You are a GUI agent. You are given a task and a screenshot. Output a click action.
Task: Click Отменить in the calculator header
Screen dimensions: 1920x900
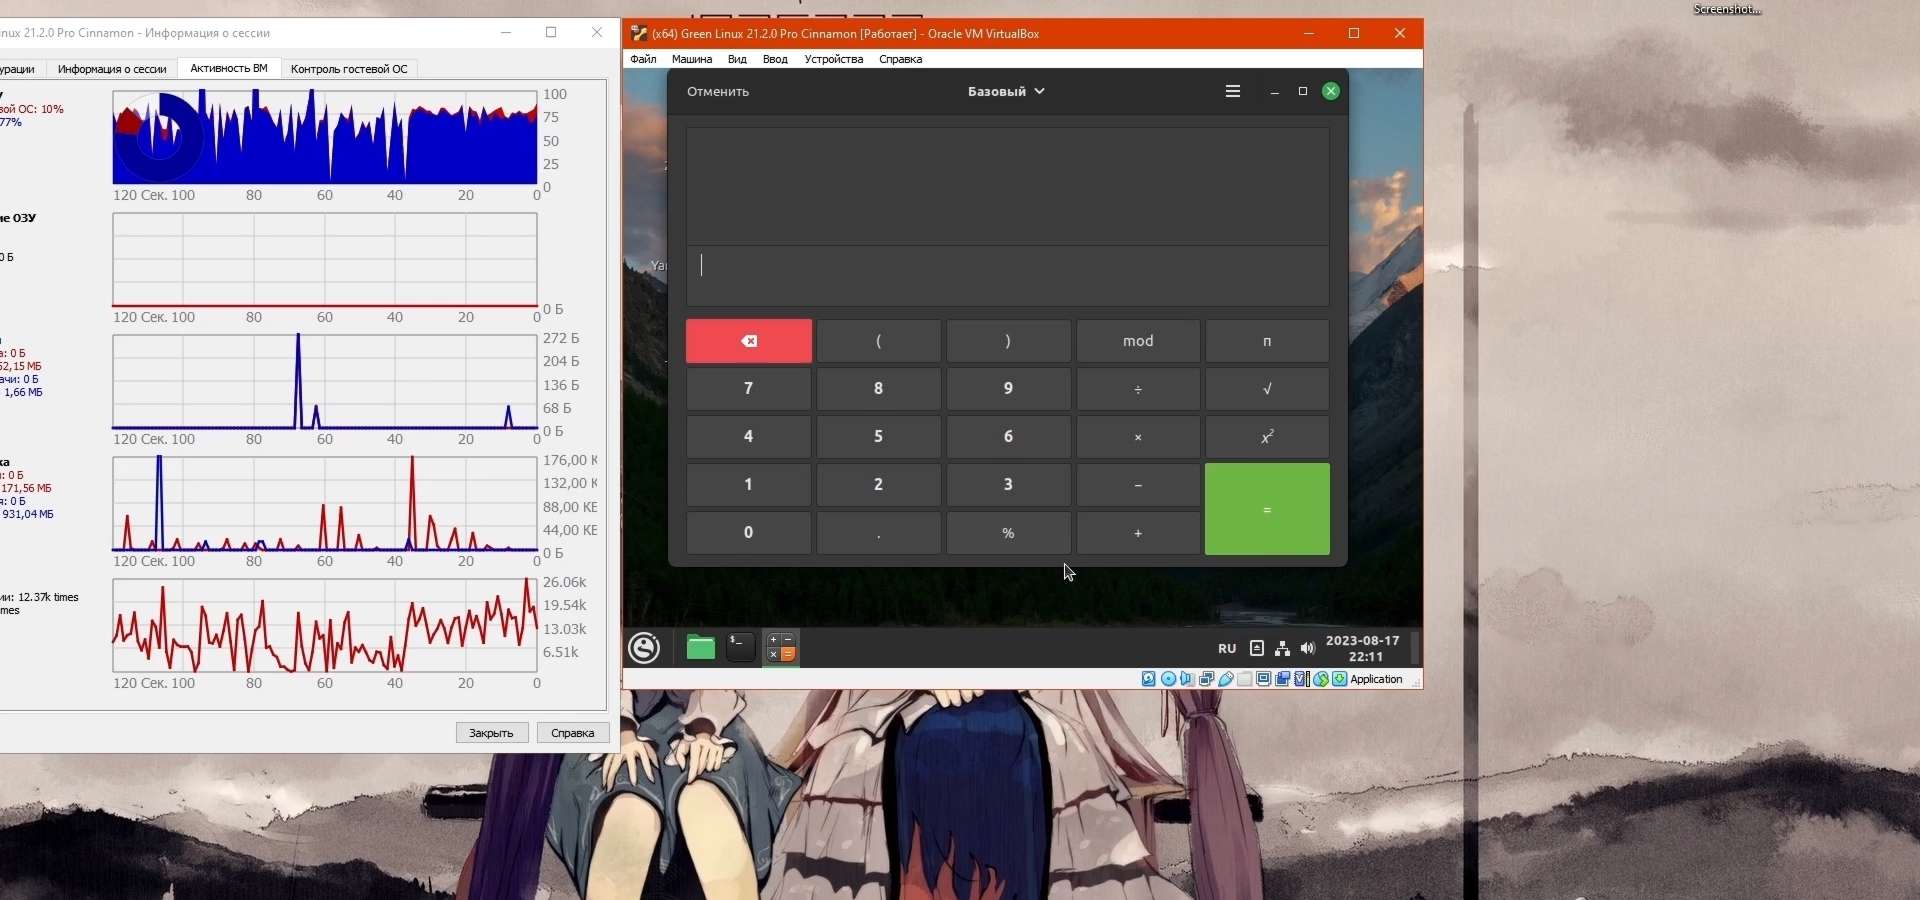[x=718, y=91]
